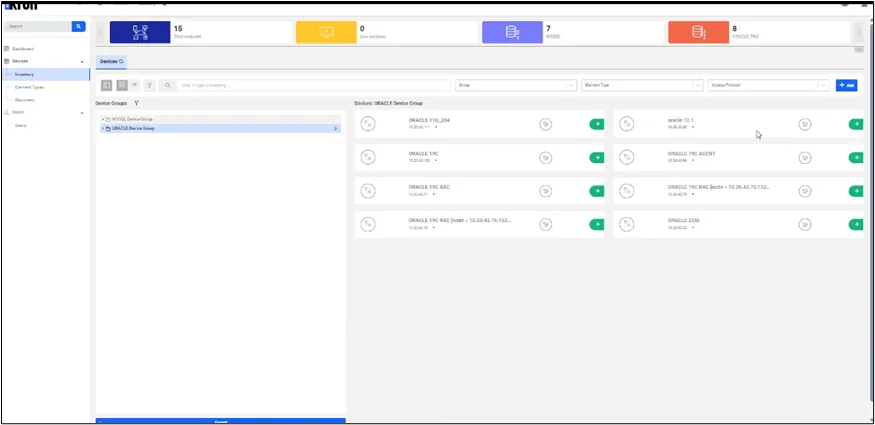This screenshot has height=425, width=875.
Task: Click the blue sidebar search magnifier button
Action: click(x=79, y=26)
